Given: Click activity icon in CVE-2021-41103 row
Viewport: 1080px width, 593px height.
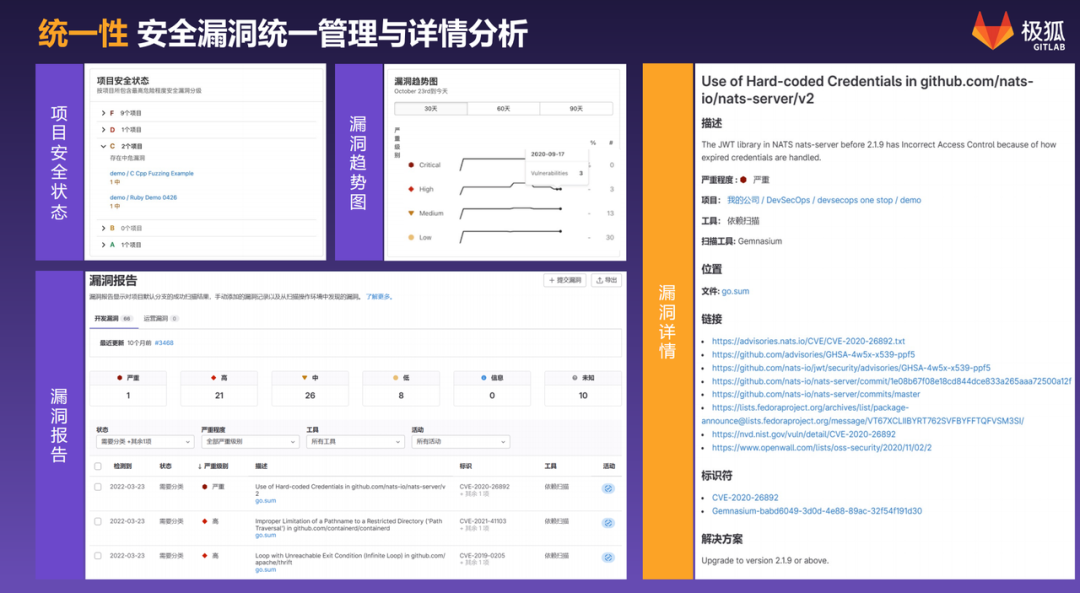Looking at the screenshot, I should 608,523.
